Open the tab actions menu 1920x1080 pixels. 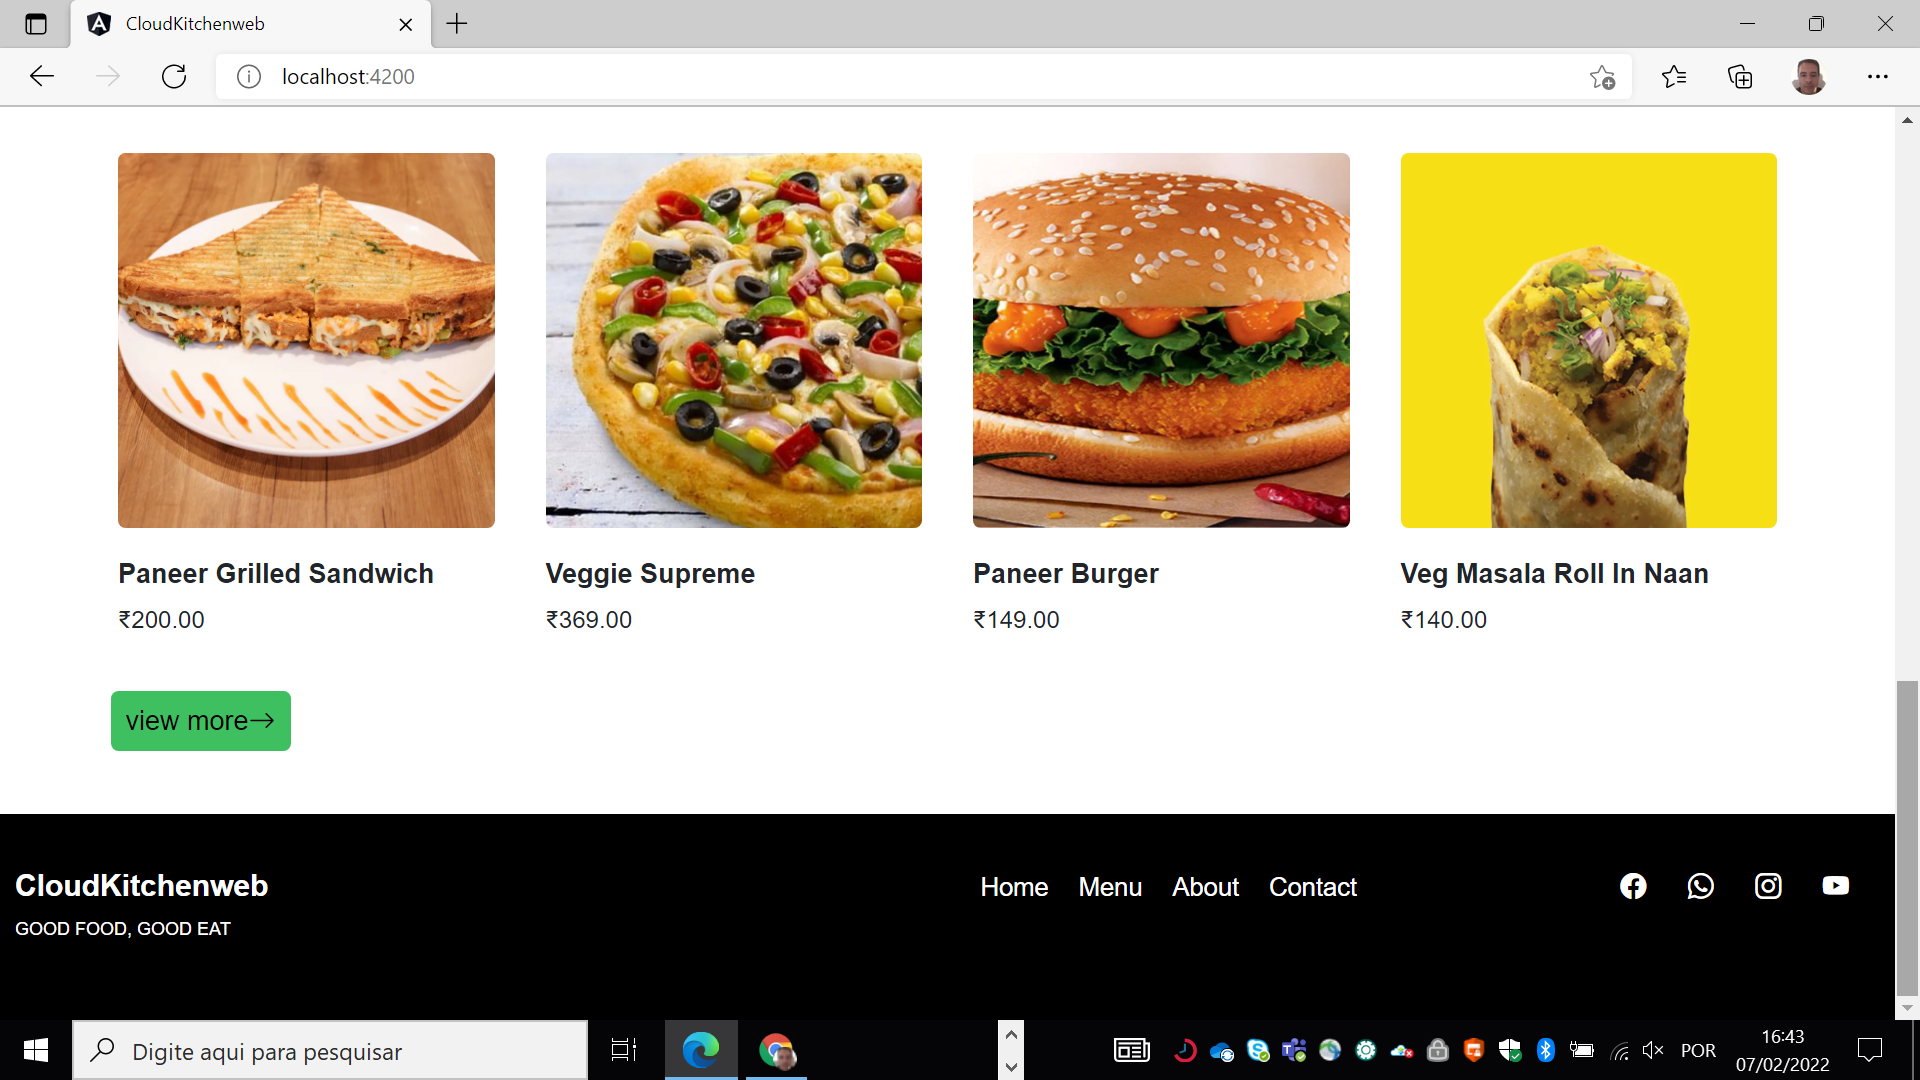tap(36, 24)
